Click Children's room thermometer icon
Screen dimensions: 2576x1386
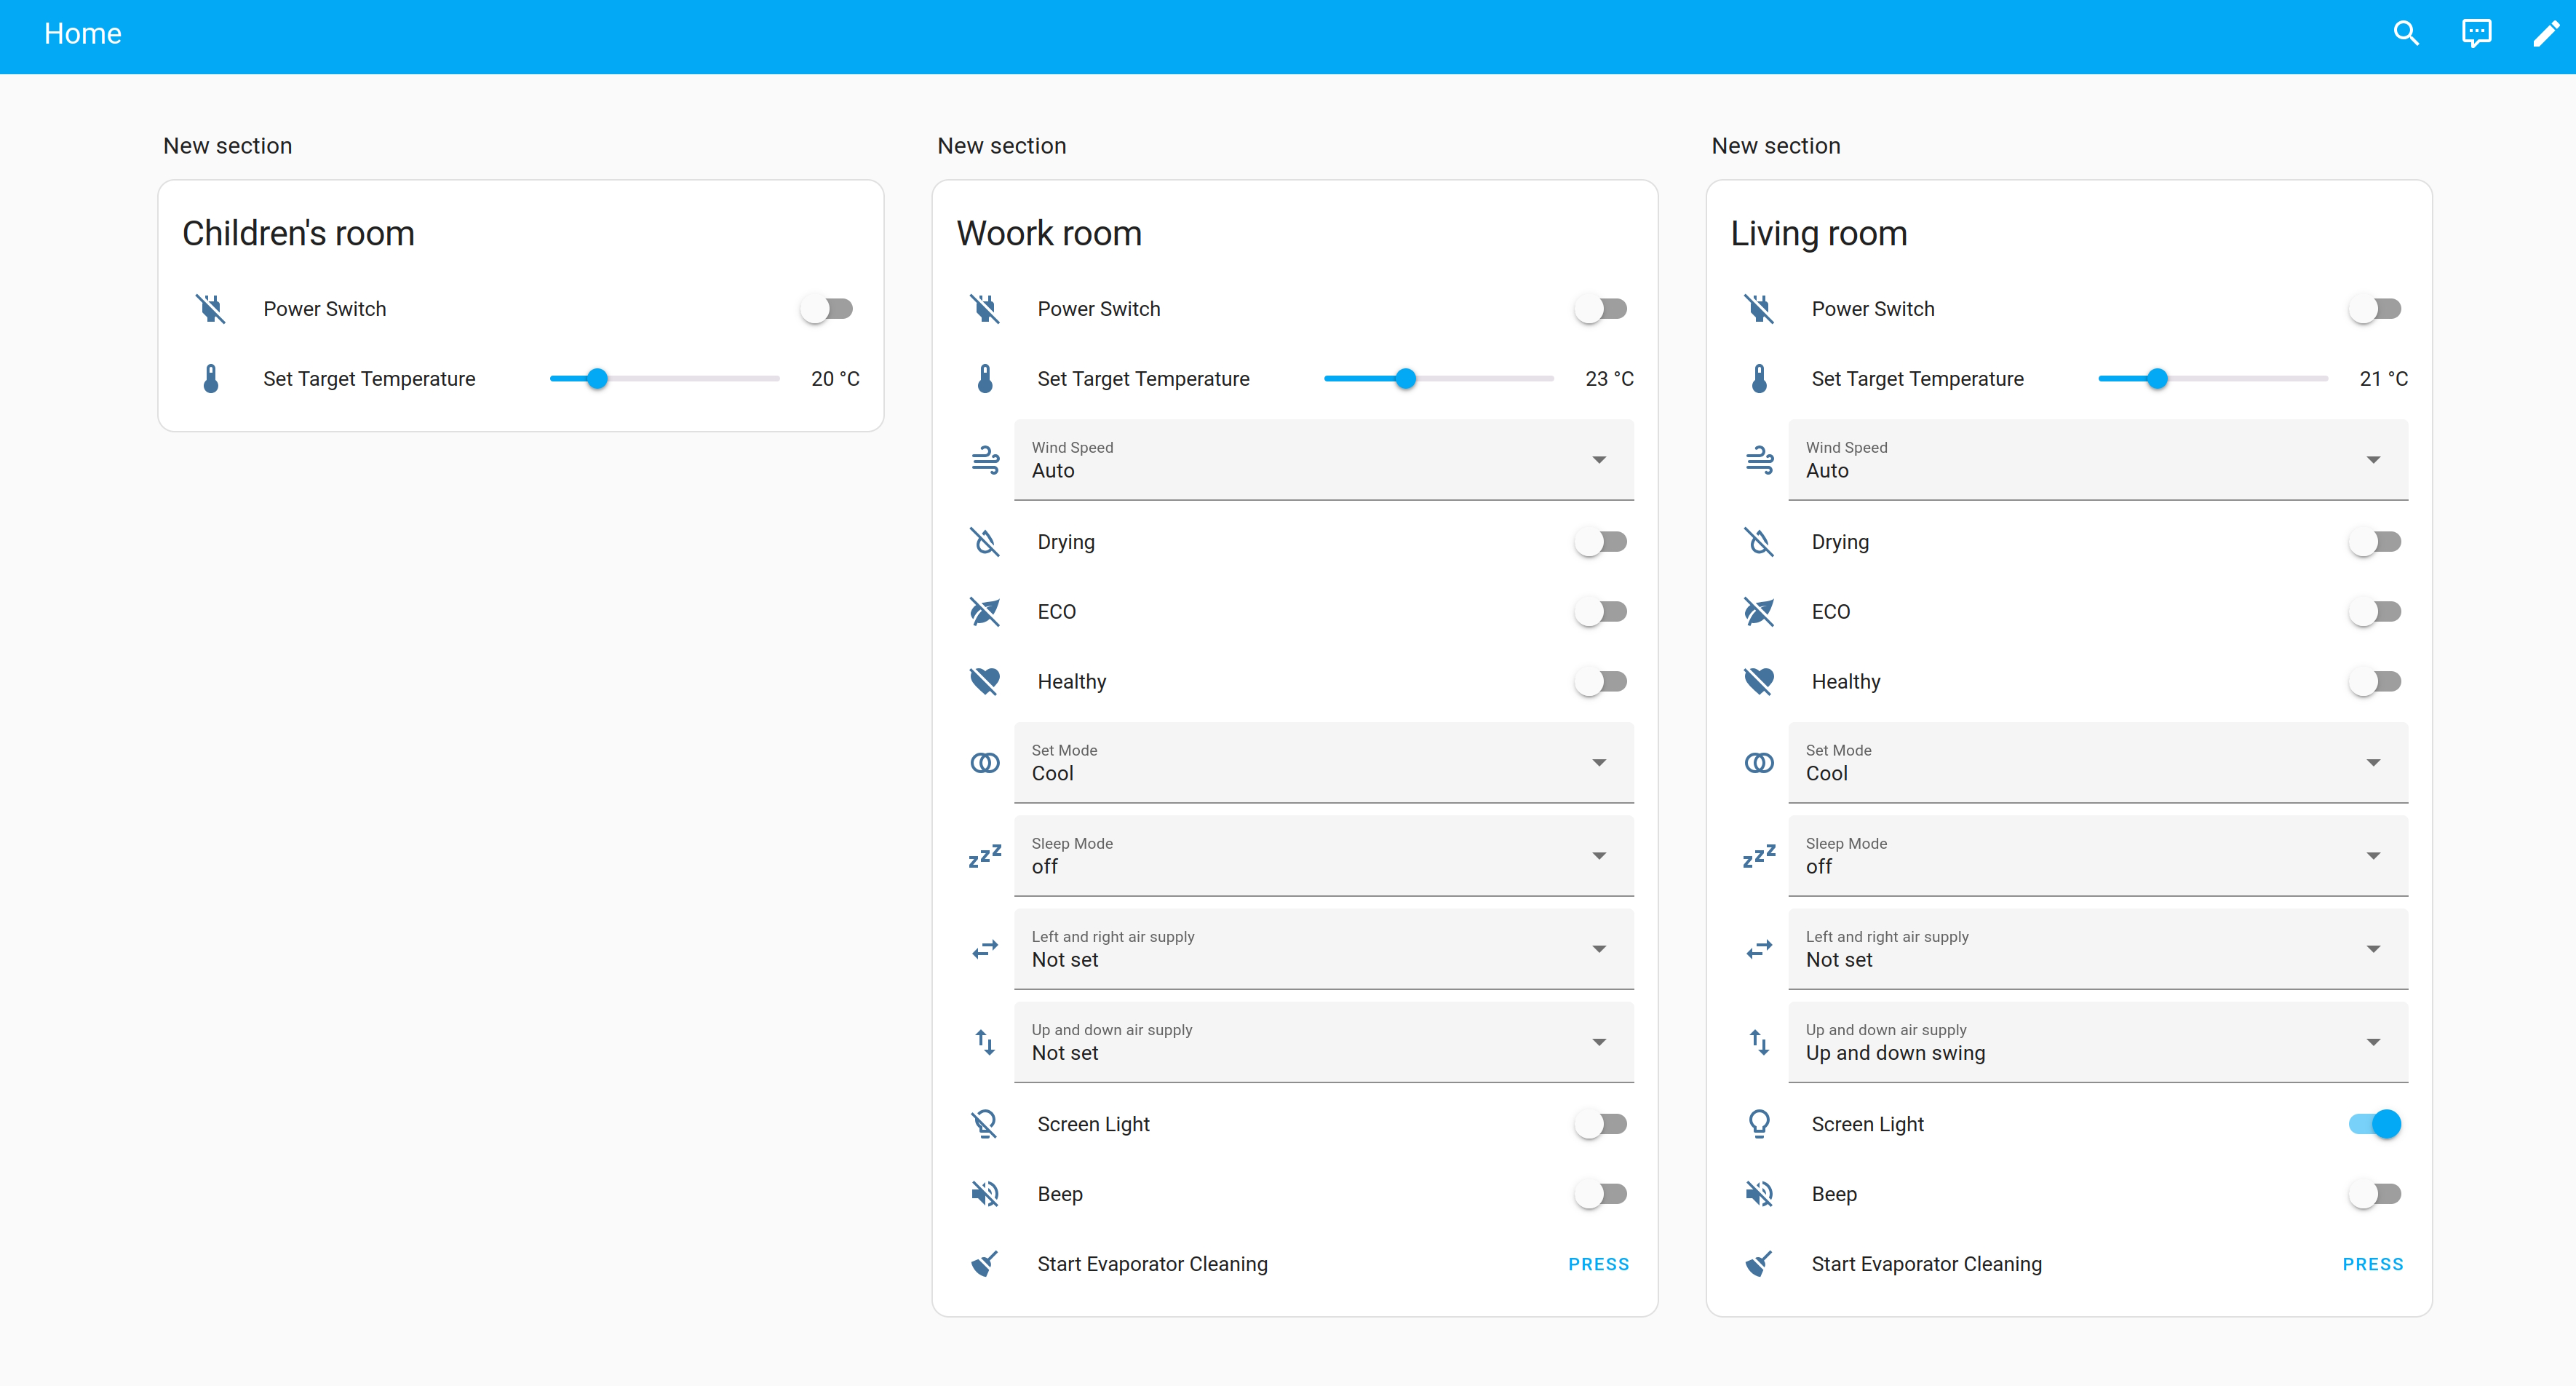pyautogui.click(x=211, y=379)
